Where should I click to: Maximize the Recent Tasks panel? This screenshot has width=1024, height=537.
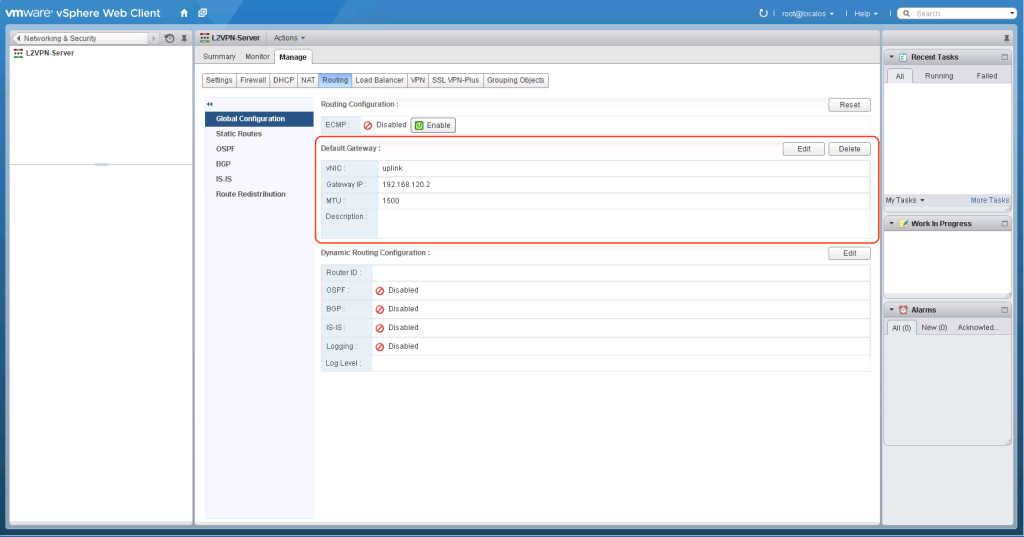(1004, 57)
